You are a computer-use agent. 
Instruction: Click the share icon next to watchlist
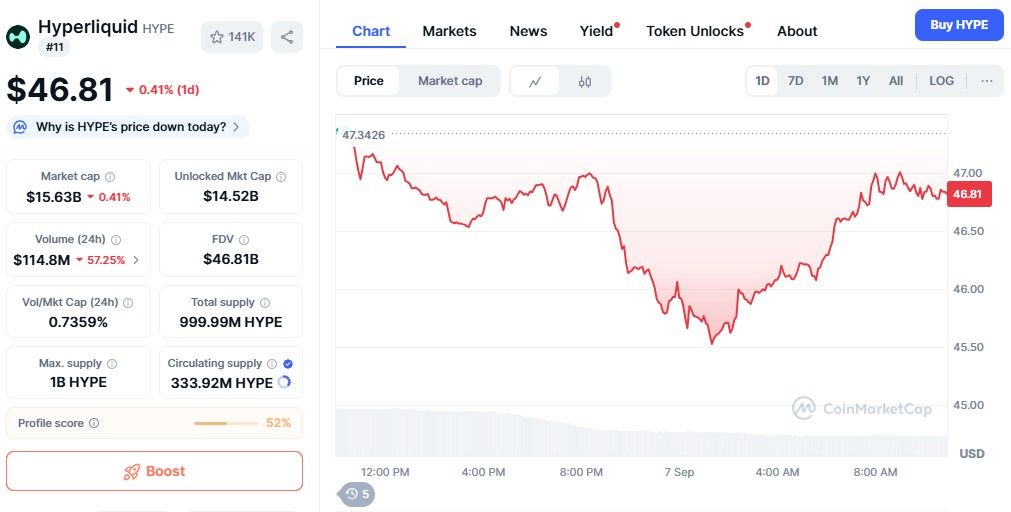[287, 37]
